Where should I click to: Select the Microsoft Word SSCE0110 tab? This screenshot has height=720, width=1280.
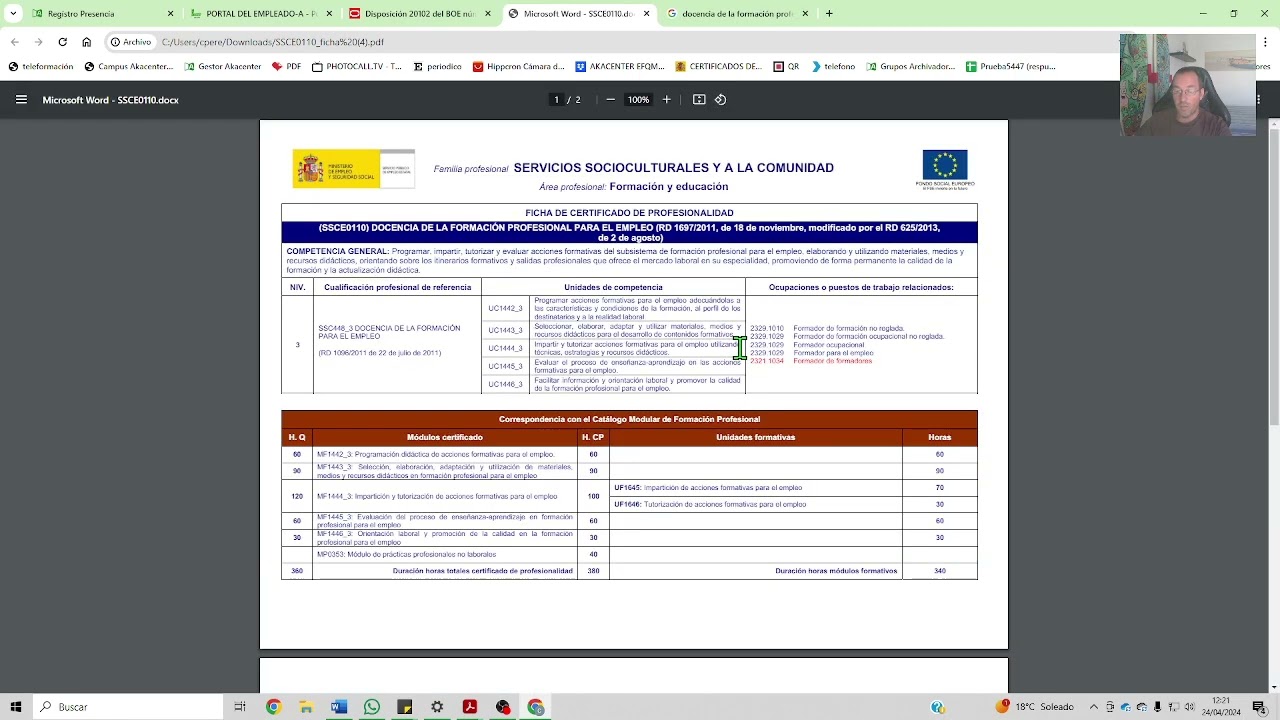579,14
